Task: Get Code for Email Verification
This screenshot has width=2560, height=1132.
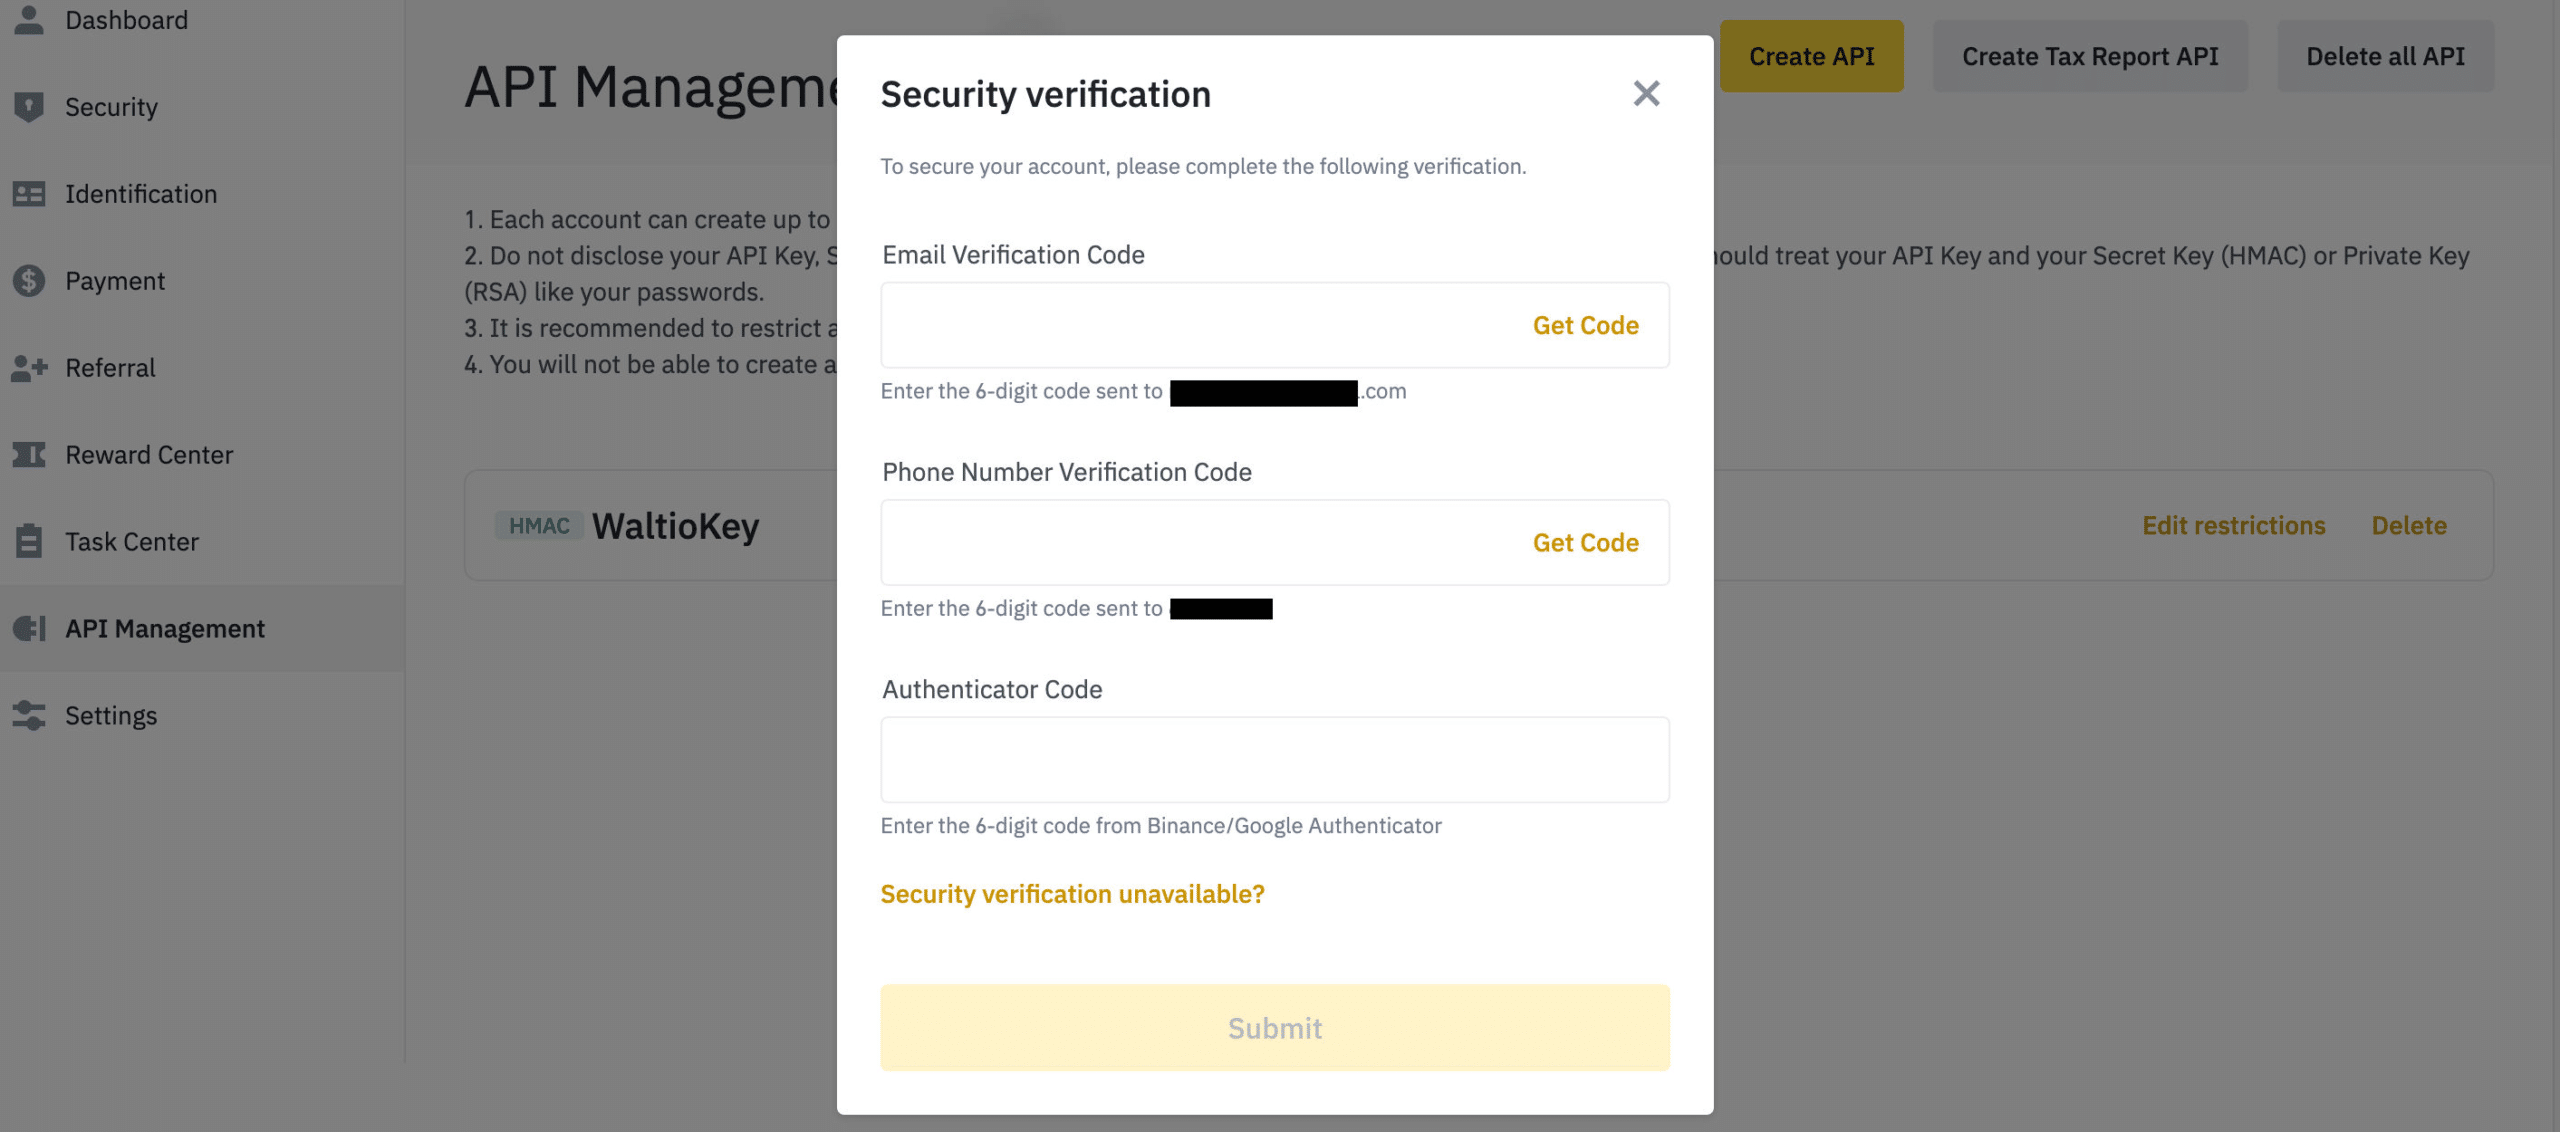Action: [x=1585, y=326]
